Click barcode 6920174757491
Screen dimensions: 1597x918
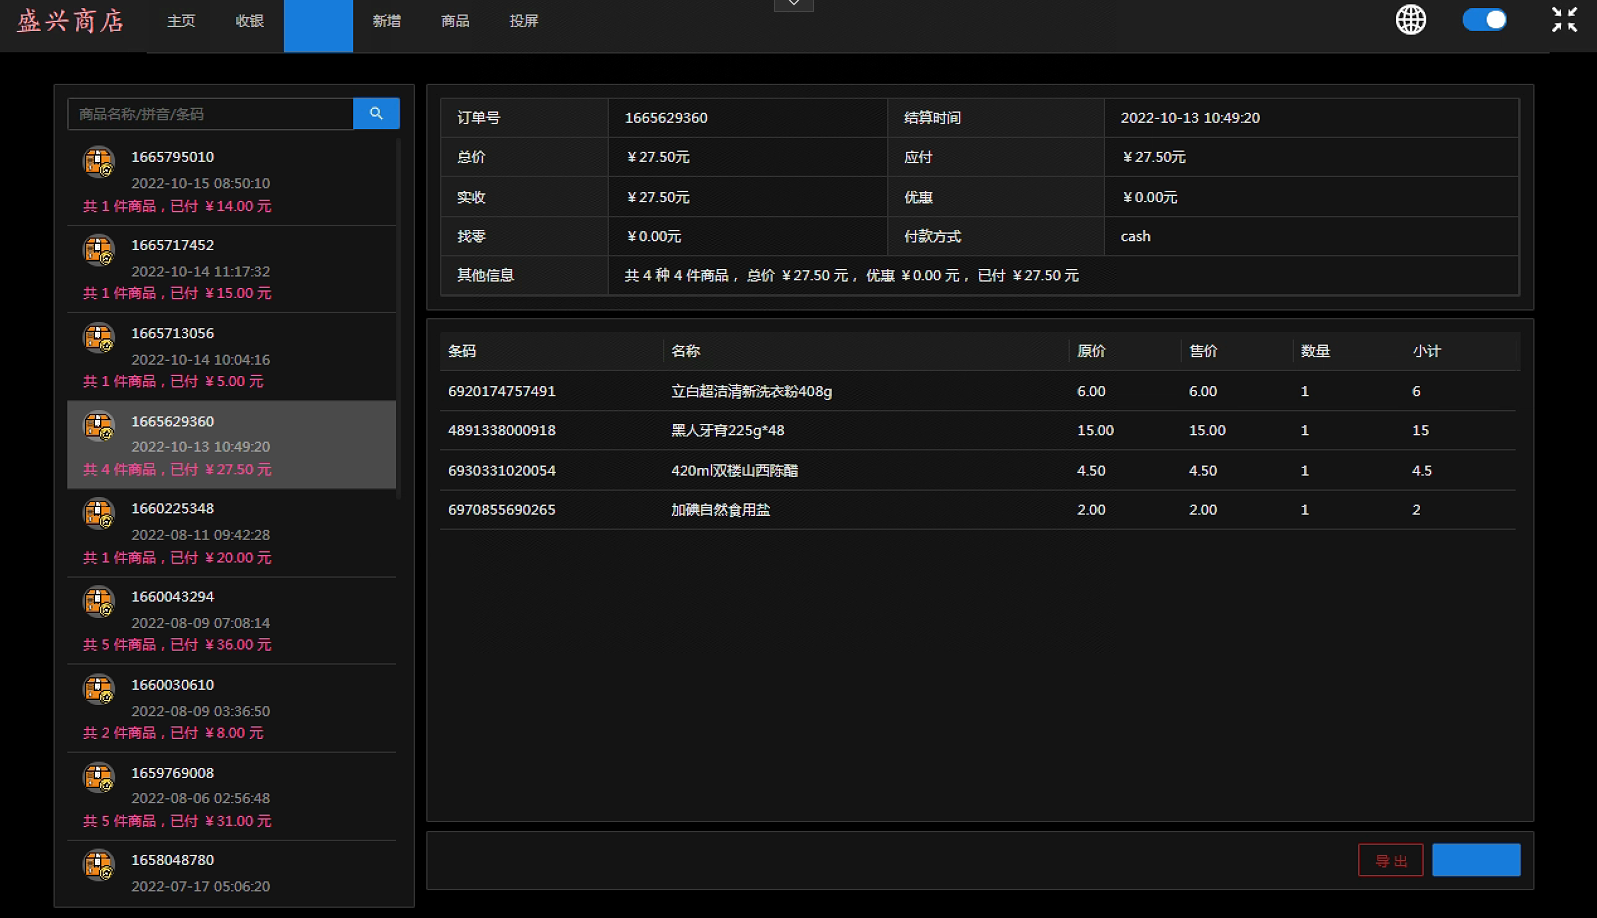tap(502, 391)
